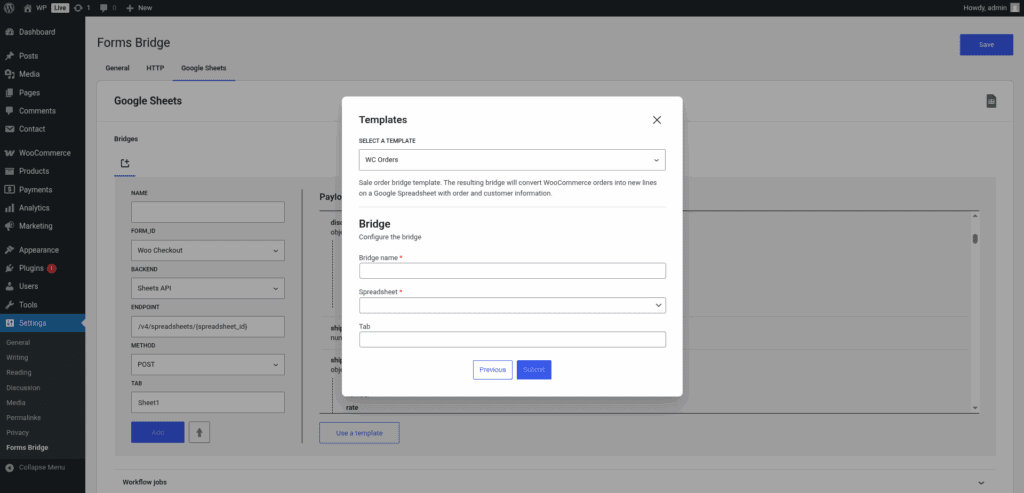The width and height of the screenshot is (1024, 493).
Task: Open Reading settings submenu link
Action: pyautogui.click(x=18, y=372)
